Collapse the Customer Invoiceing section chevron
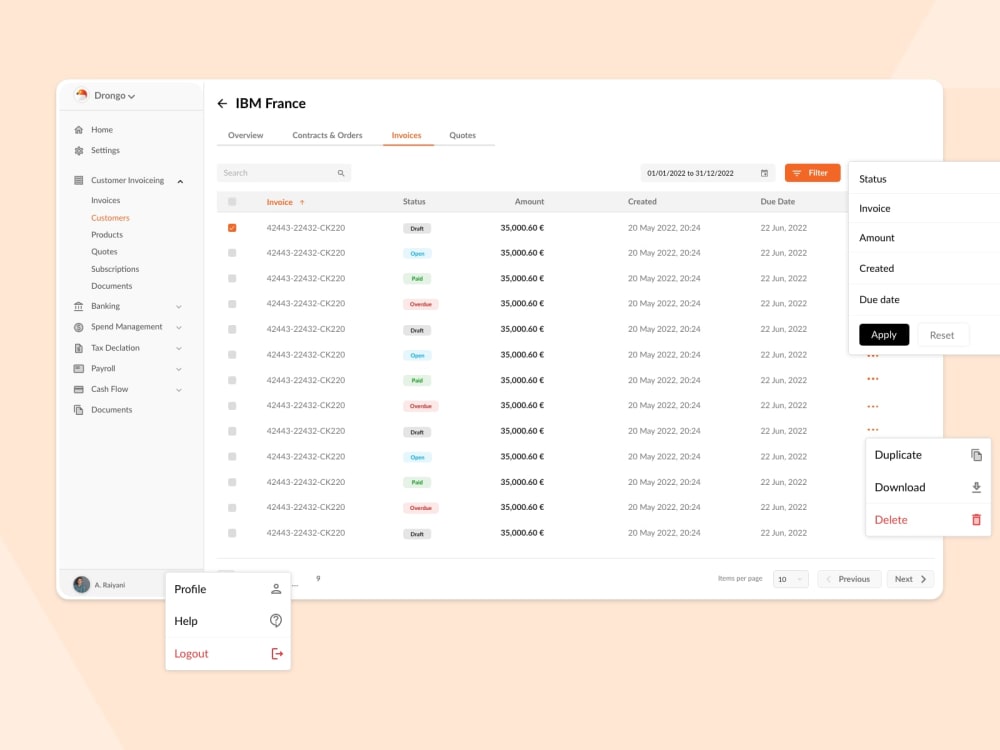The image size is (1000, 750). (180, 181)
